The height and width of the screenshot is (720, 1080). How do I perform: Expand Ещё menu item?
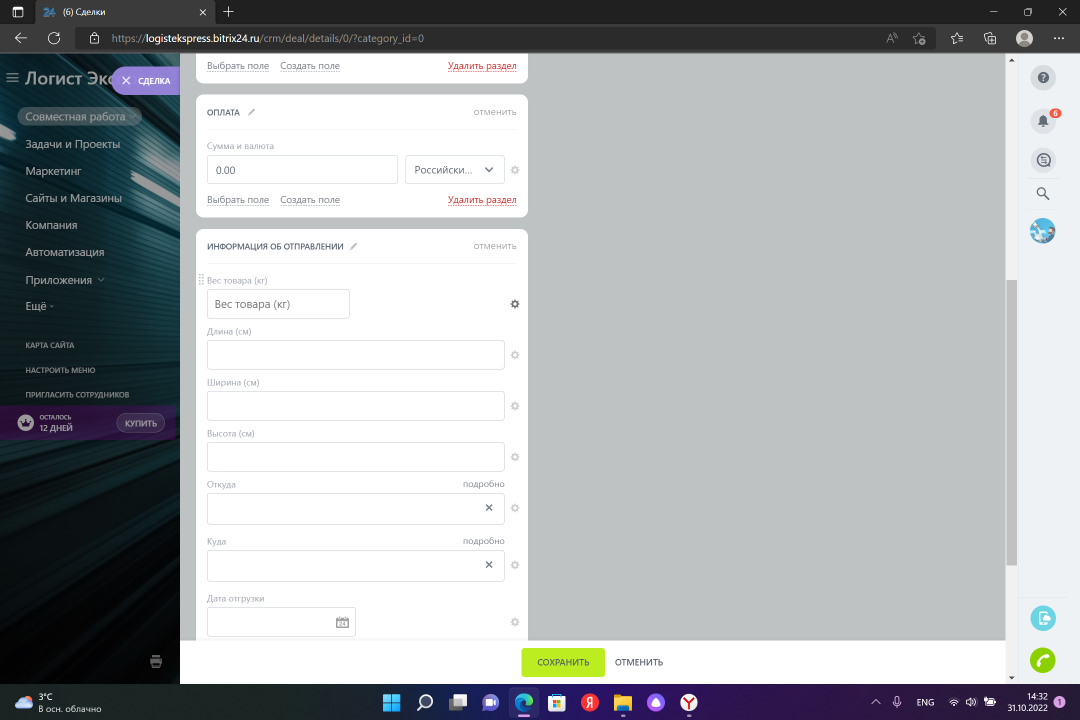pos(39,306)
